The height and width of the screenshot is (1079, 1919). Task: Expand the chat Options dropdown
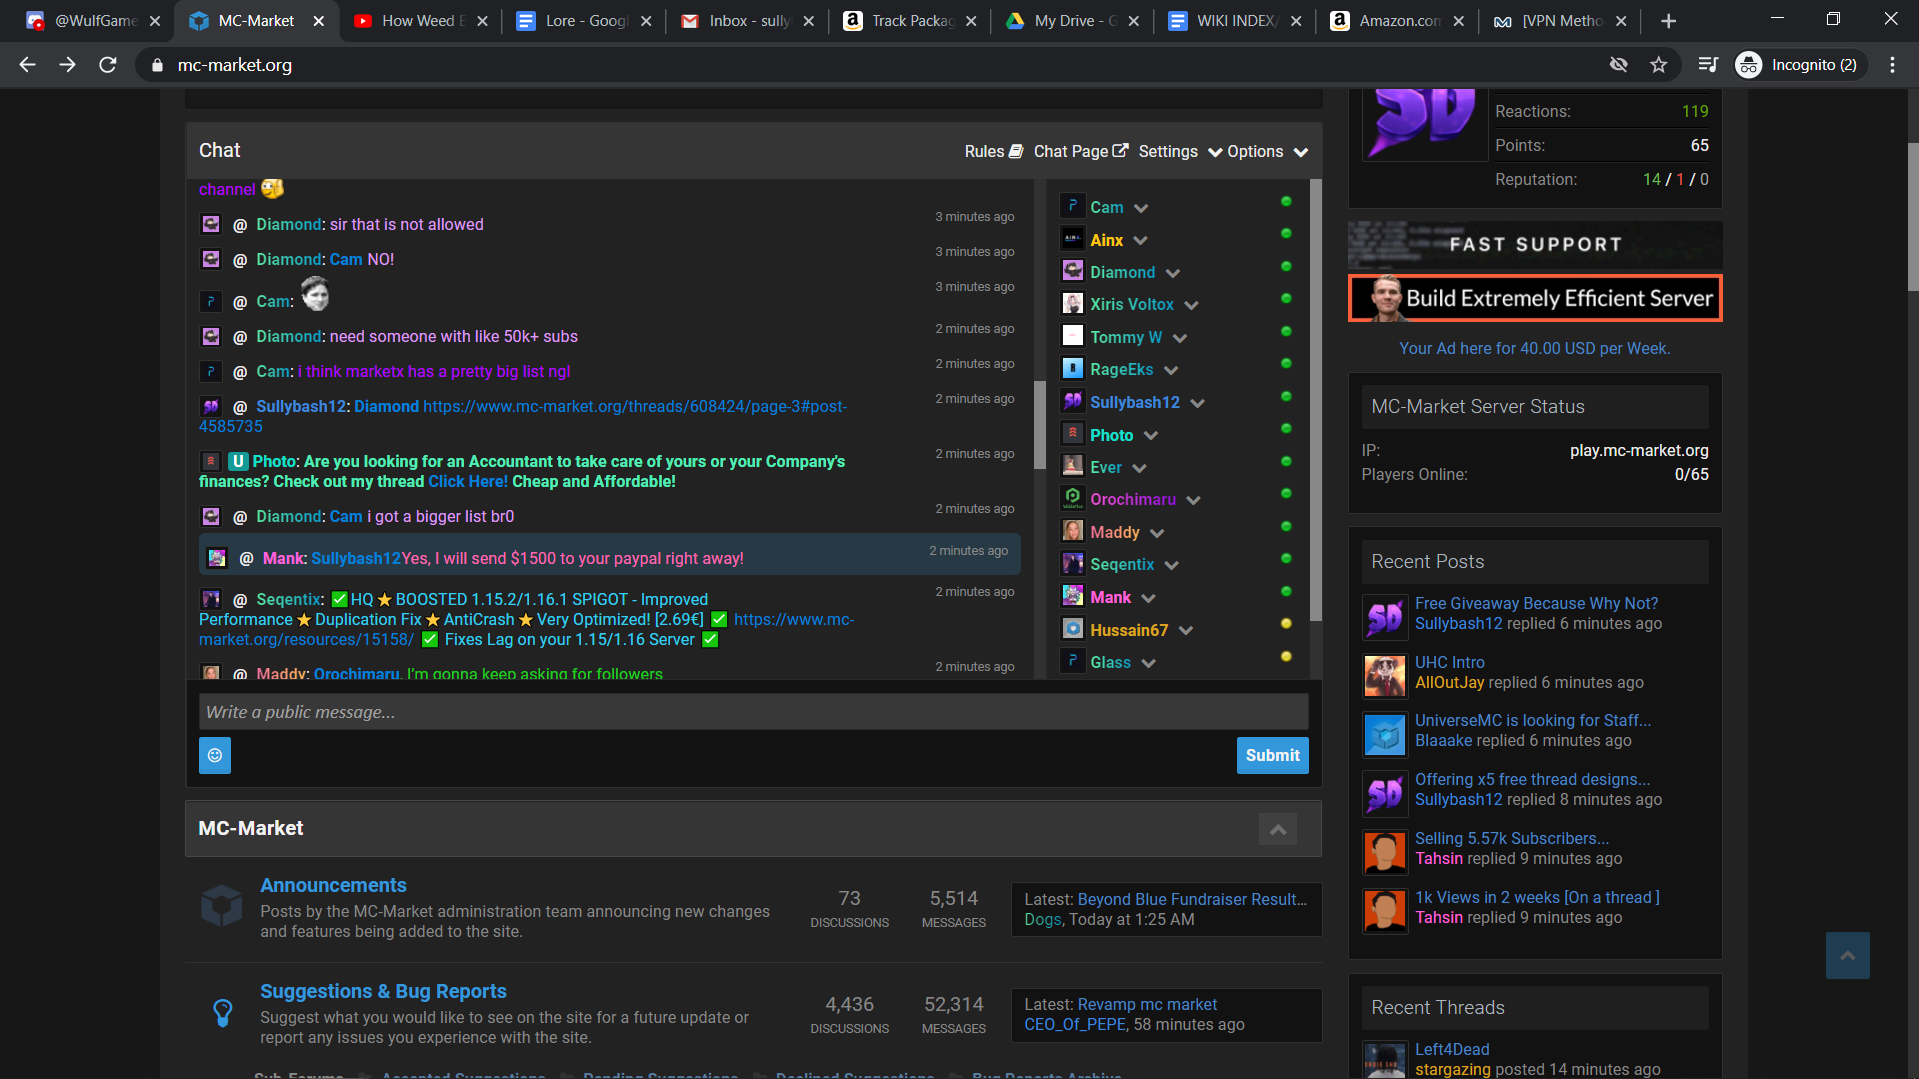point(1268,152)
